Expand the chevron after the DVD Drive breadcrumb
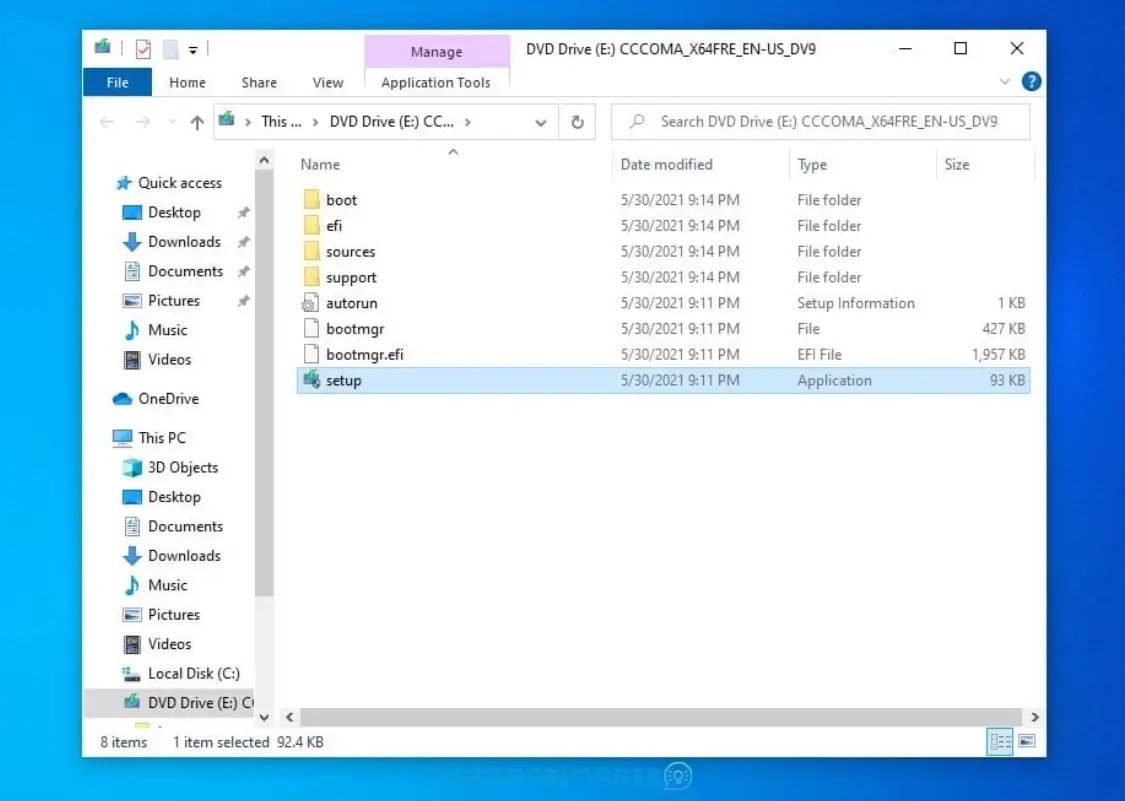Screen dimensions: 1125x801 pos(468,122)
